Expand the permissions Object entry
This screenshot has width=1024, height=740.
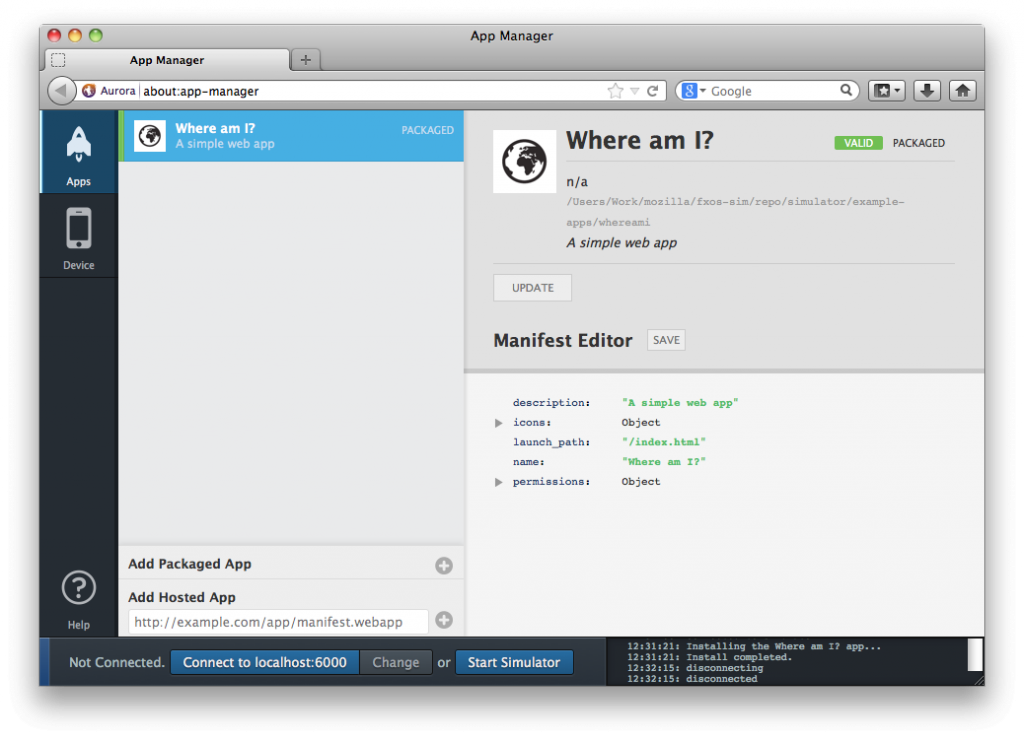pos(498,482)
